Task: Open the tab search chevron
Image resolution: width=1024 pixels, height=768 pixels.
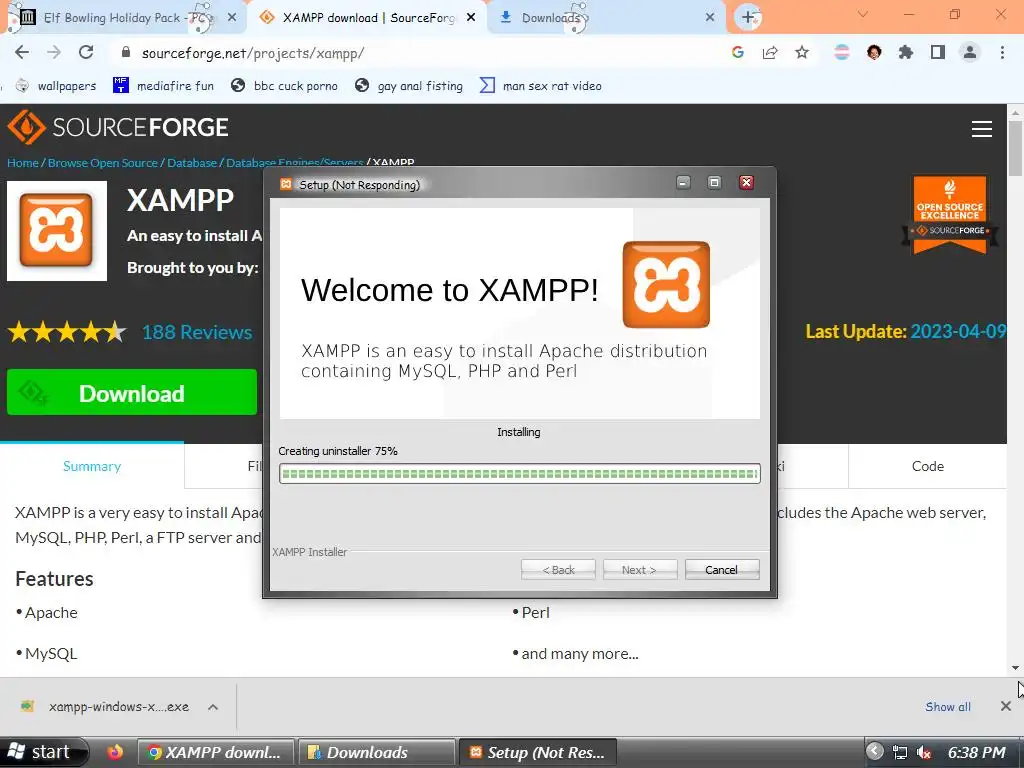Action: 863,14
